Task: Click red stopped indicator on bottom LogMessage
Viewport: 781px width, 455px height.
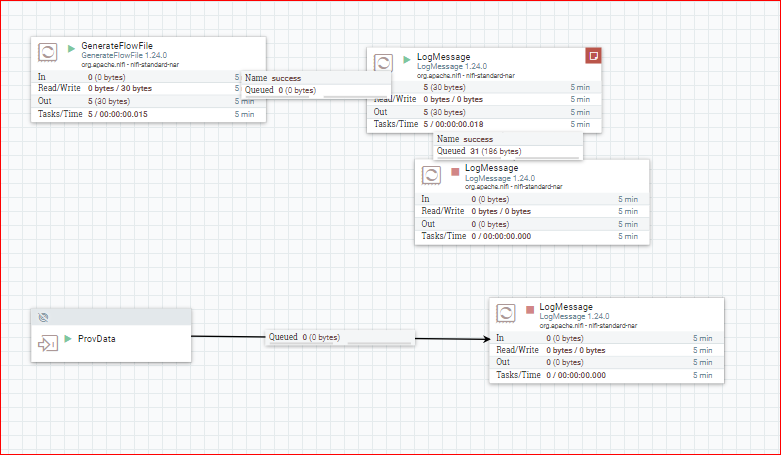Action: pyautogui.click(x=530, y=310)
